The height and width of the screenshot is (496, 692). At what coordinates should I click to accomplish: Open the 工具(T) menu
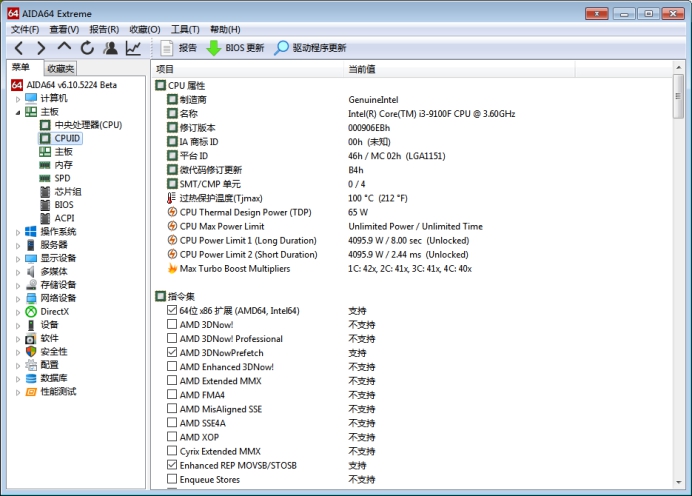[x=185, y=29]
